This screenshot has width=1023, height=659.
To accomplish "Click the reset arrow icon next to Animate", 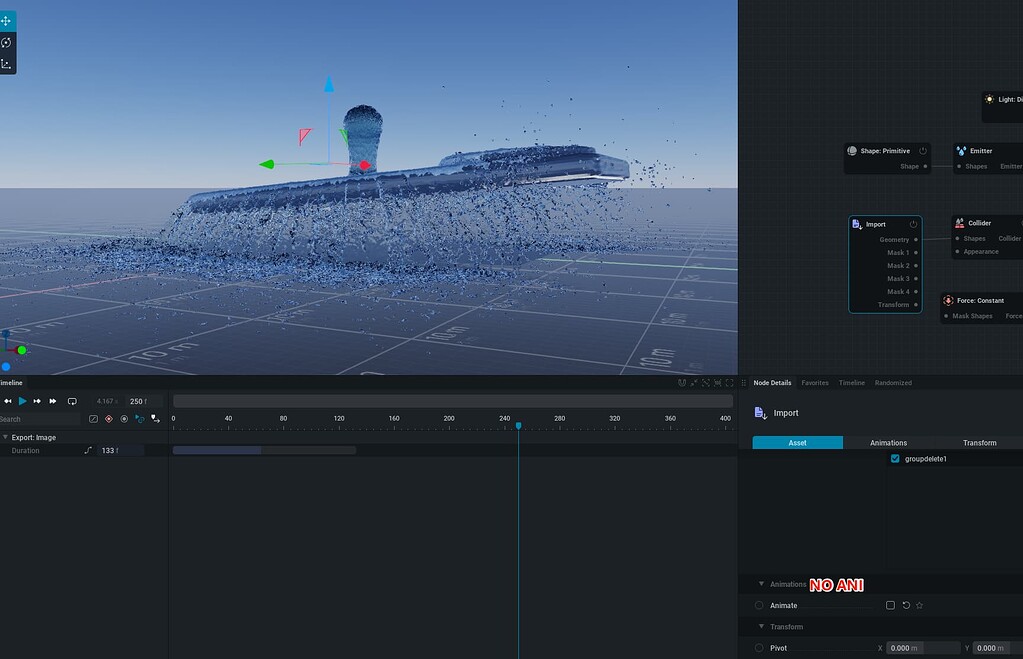I will click(x=904, y=605).
